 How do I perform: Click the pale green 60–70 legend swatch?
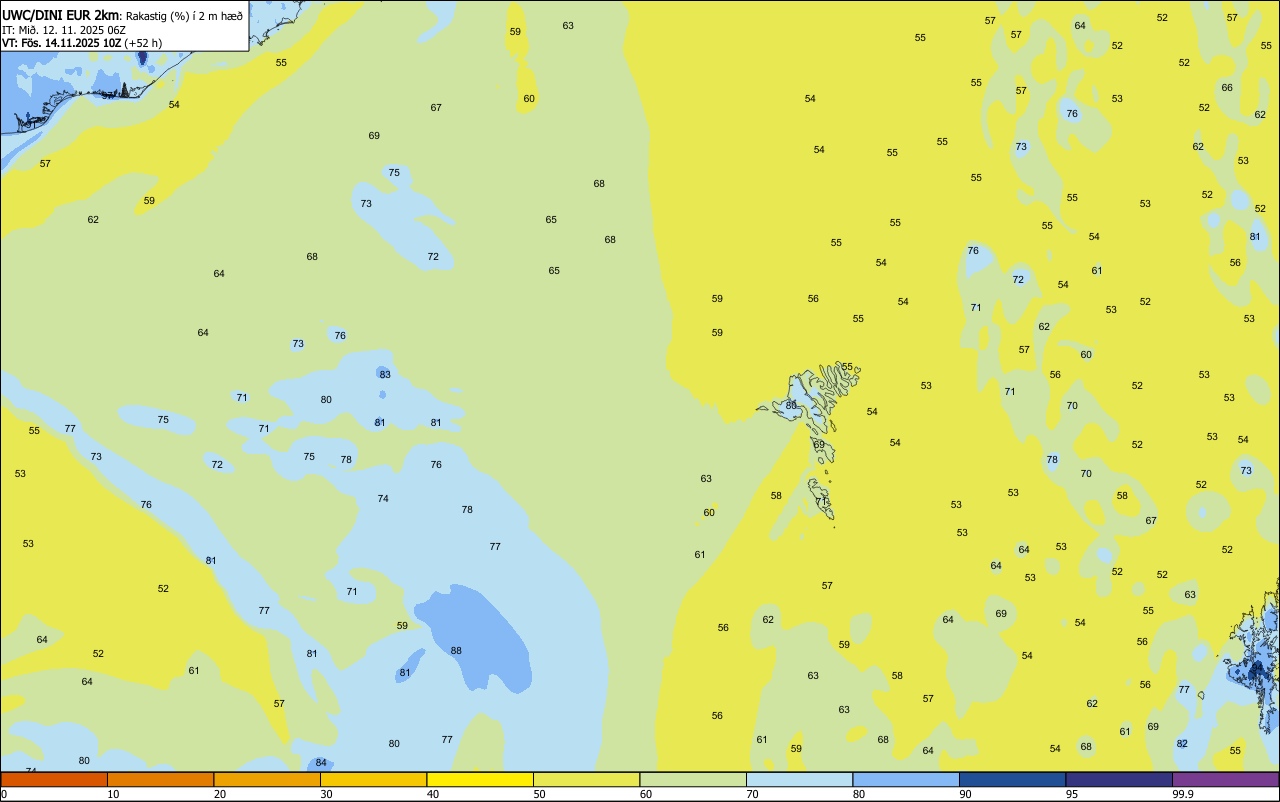tap(693, 779)
